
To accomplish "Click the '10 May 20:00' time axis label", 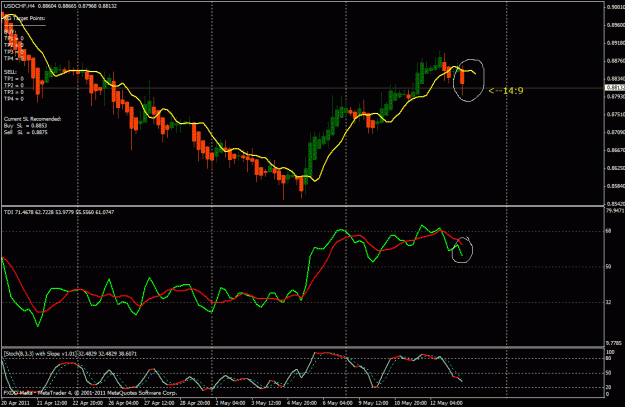I will (409, 403).
